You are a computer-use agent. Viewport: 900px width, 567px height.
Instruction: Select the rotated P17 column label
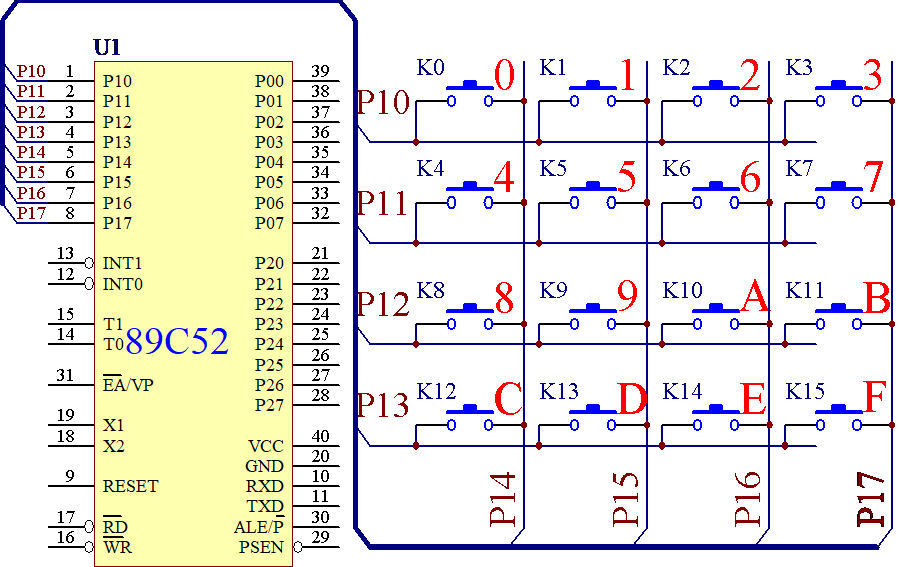871,500
